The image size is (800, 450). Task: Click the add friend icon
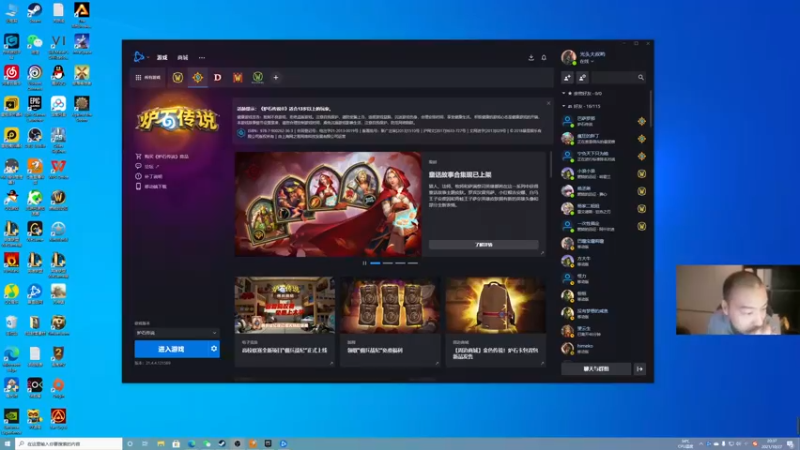(x=567, y=78)
